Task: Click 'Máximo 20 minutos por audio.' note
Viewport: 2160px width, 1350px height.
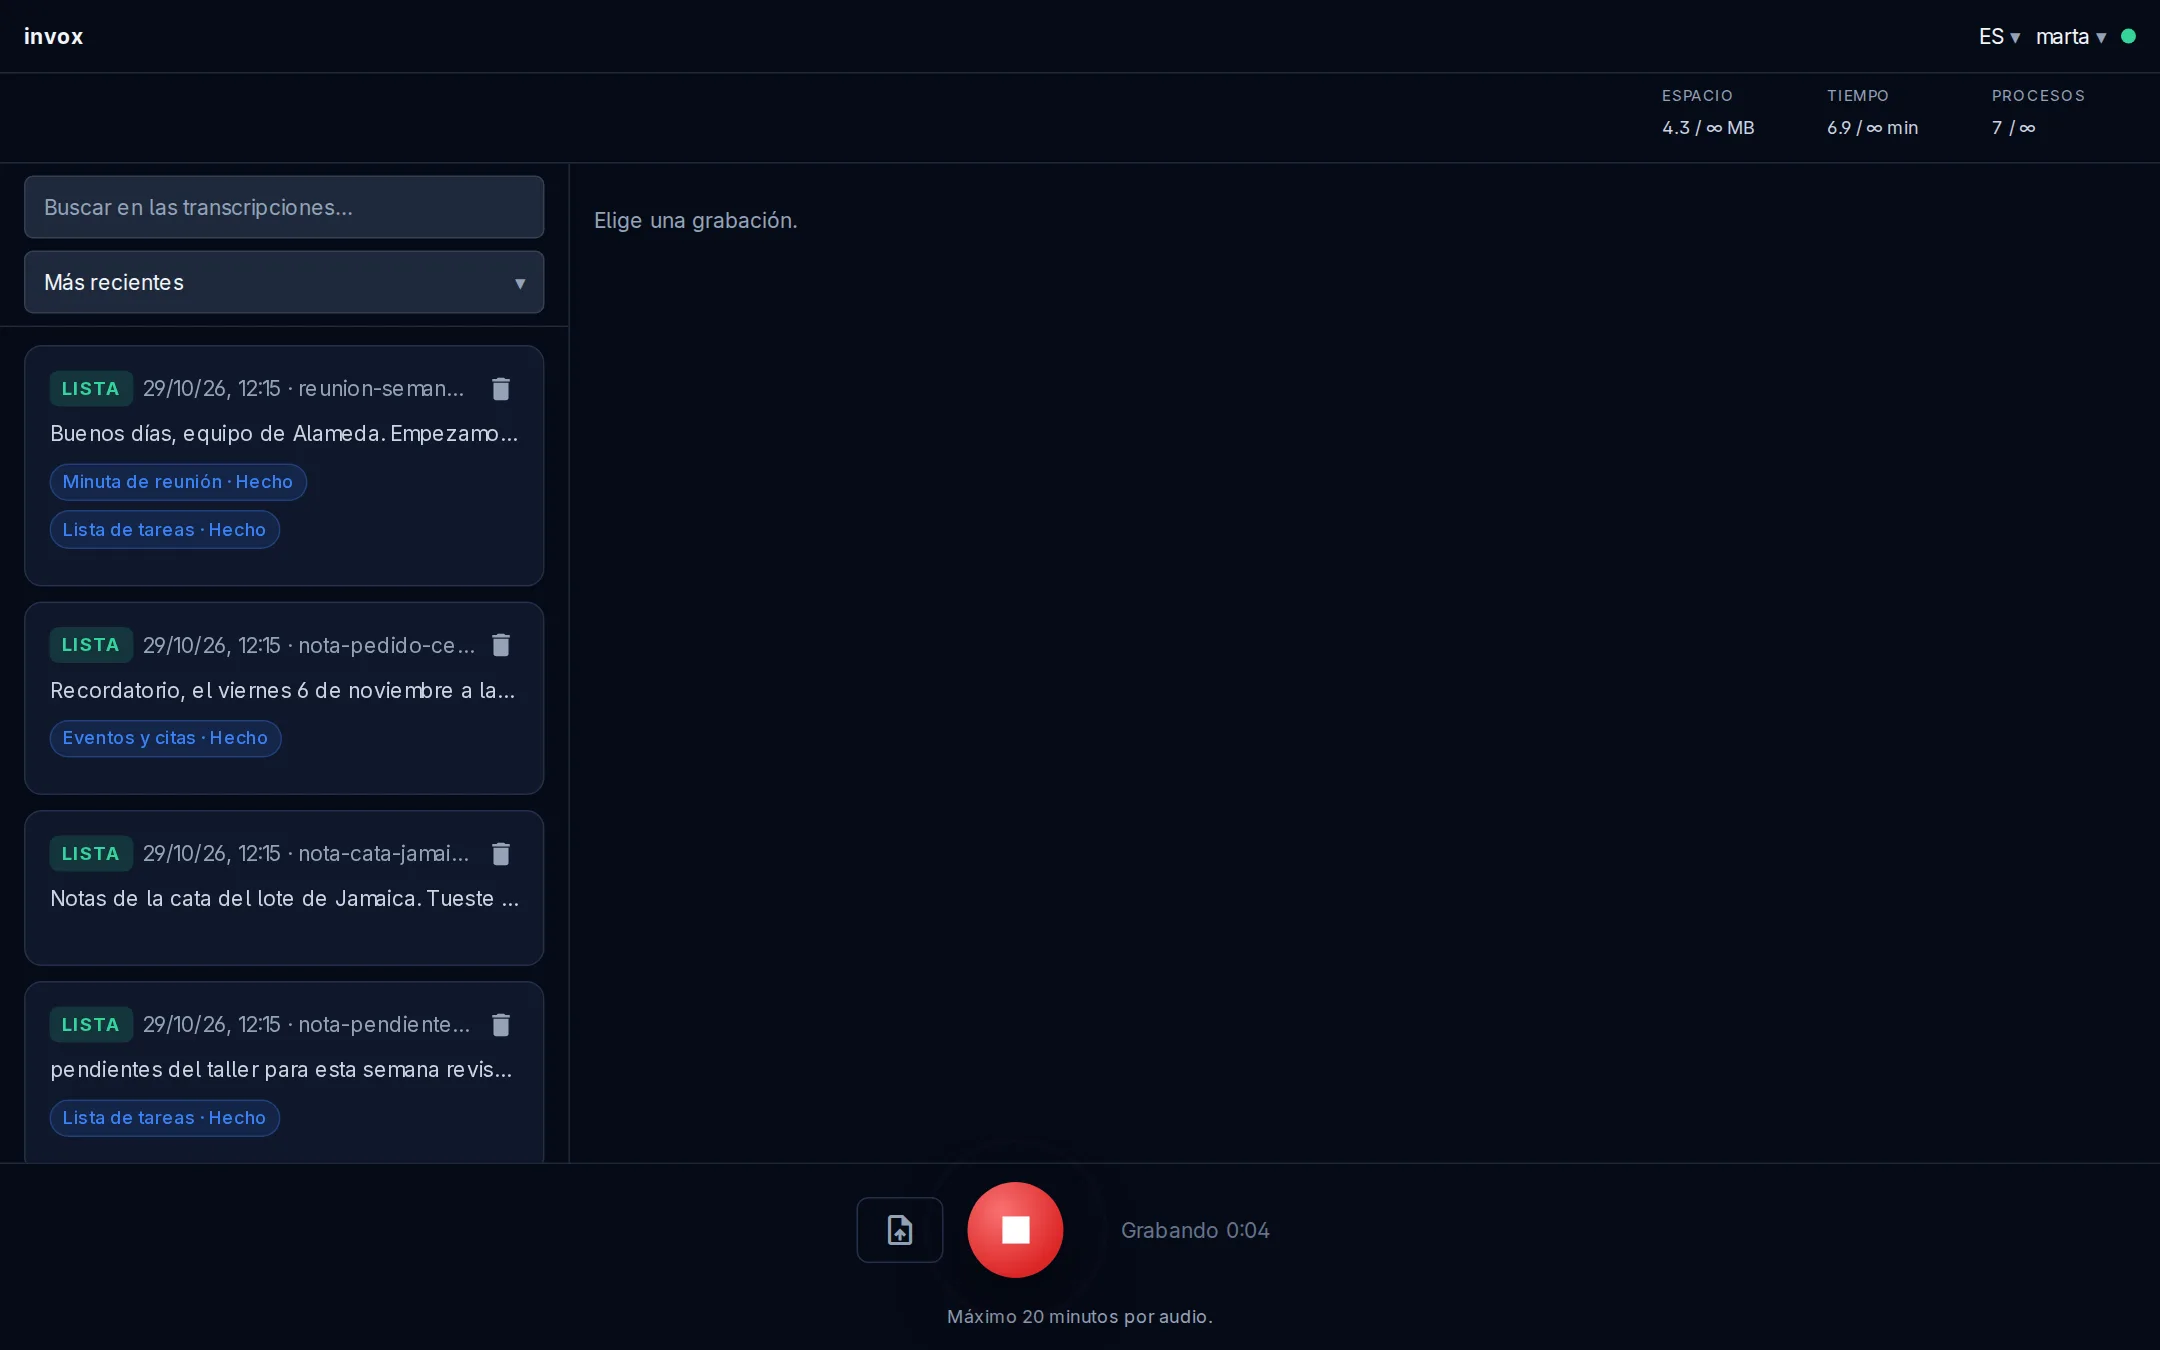Action: point(1080,1317)
